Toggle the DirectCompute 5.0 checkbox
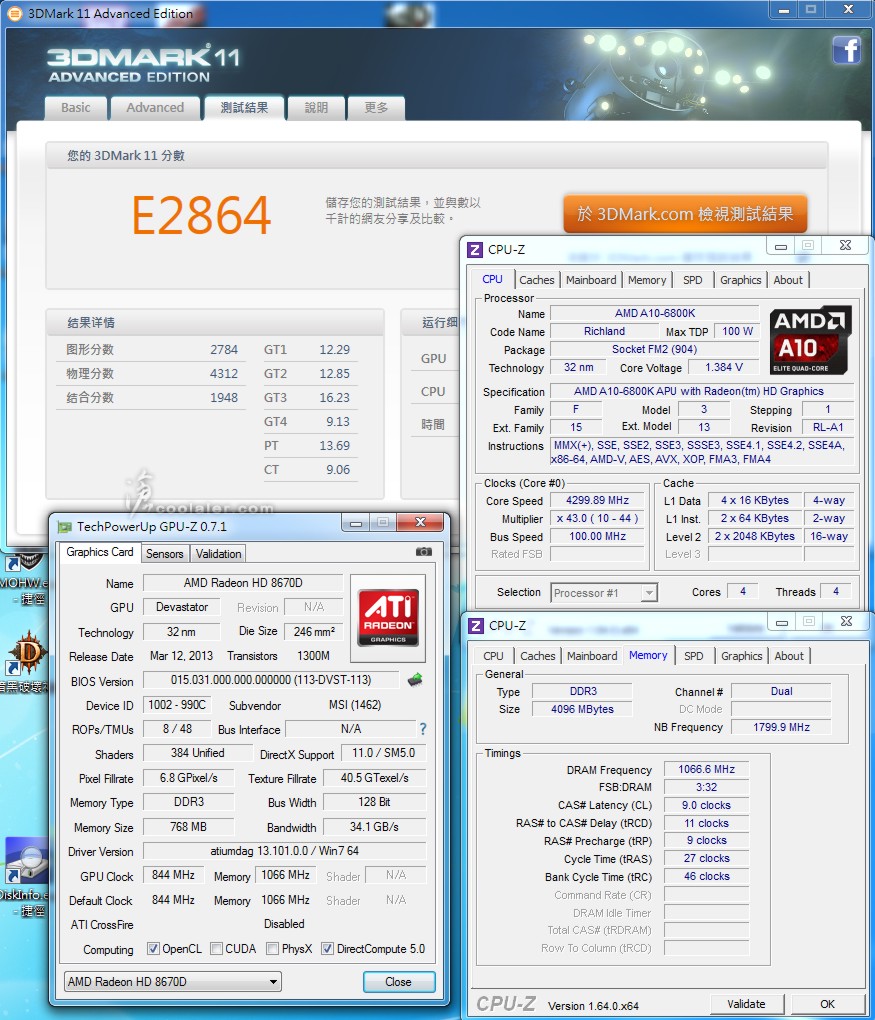This screenshot has height=1020, width=875. (327, 948)
